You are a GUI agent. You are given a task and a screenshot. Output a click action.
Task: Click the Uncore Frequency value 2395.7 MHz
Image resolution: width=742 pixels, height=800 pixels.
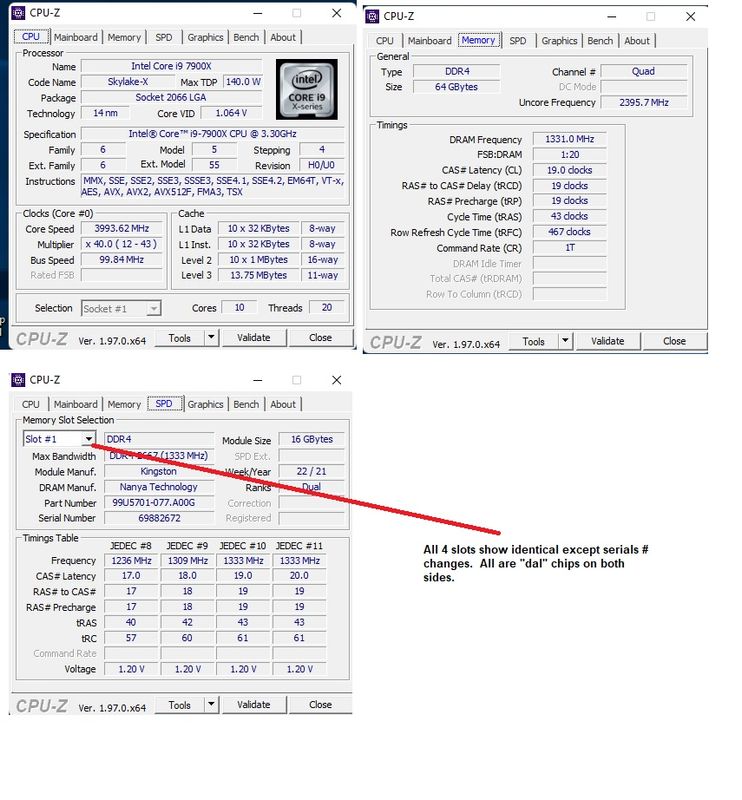point(644,102)
